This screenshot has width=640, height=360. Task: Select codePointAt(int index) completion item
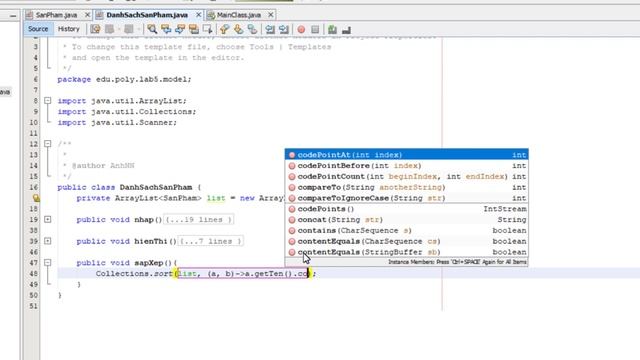[x=407, y=155]
